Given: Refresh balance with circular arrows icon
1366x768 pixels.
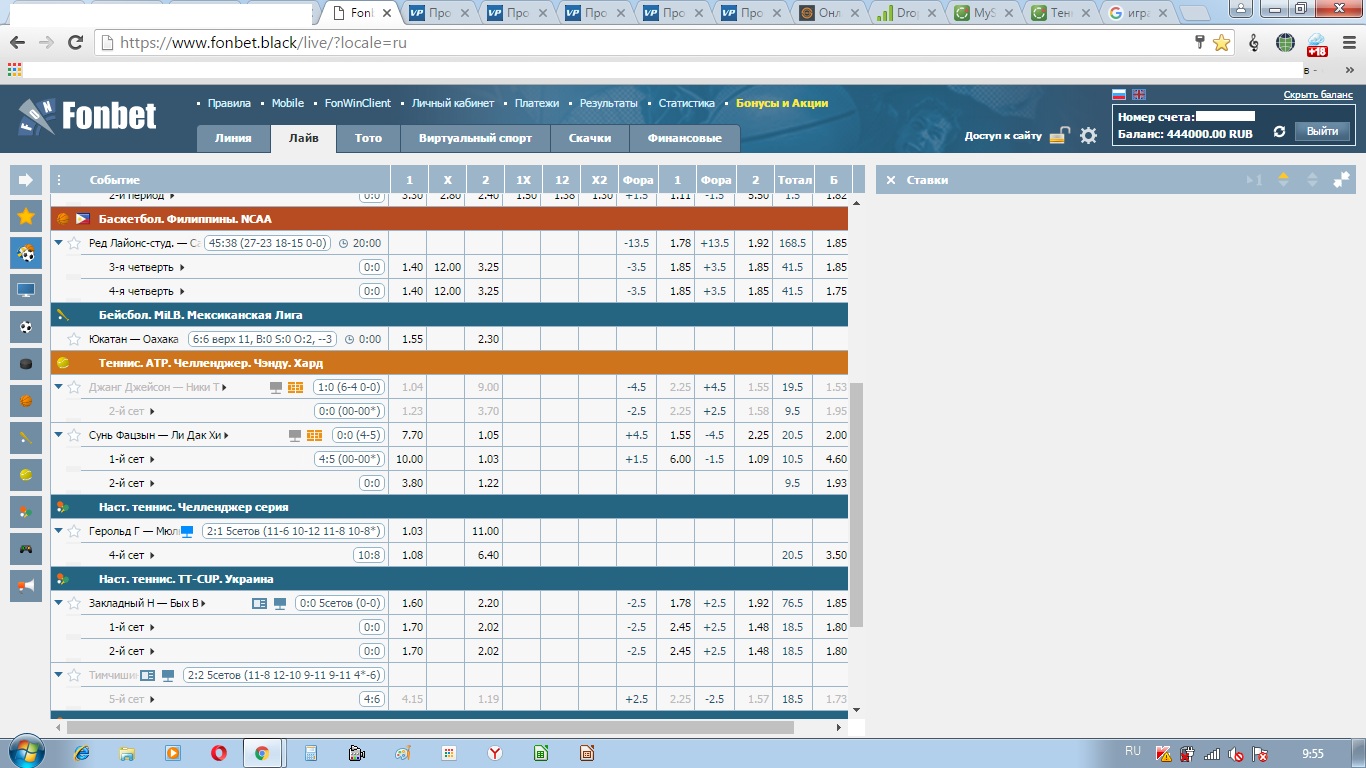Looking at the screenshot, I should click(1279, 132).
